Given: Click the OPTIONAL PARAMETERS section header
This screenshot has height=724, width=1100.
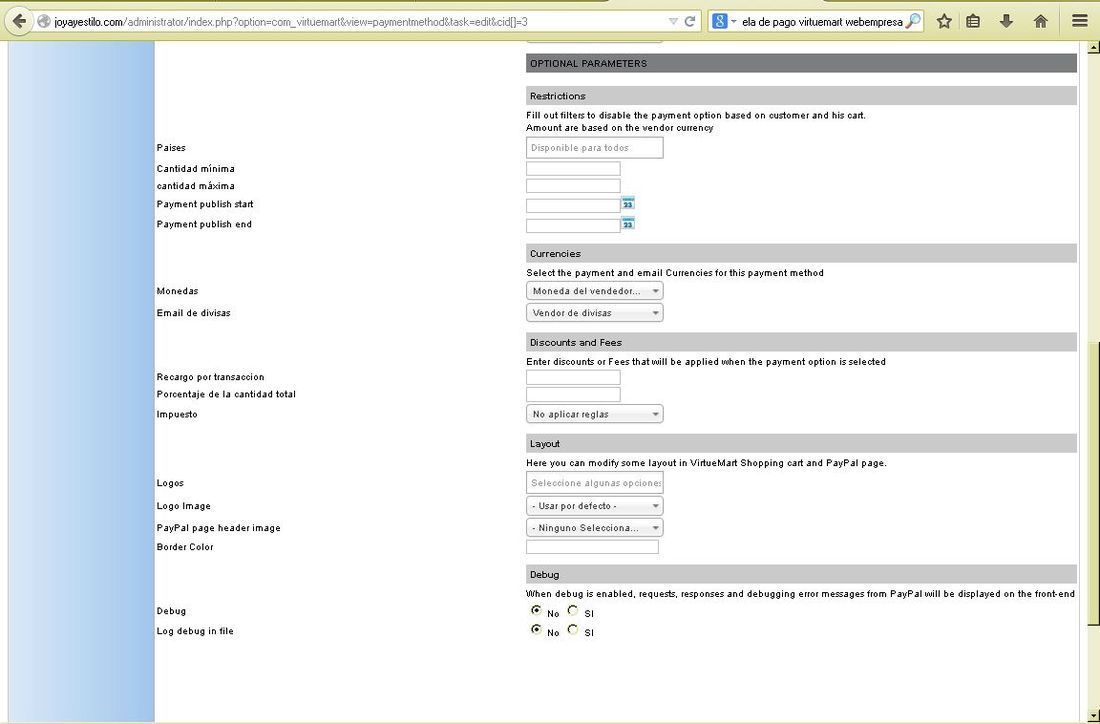Looking at the screenshot, I should 801,63.
